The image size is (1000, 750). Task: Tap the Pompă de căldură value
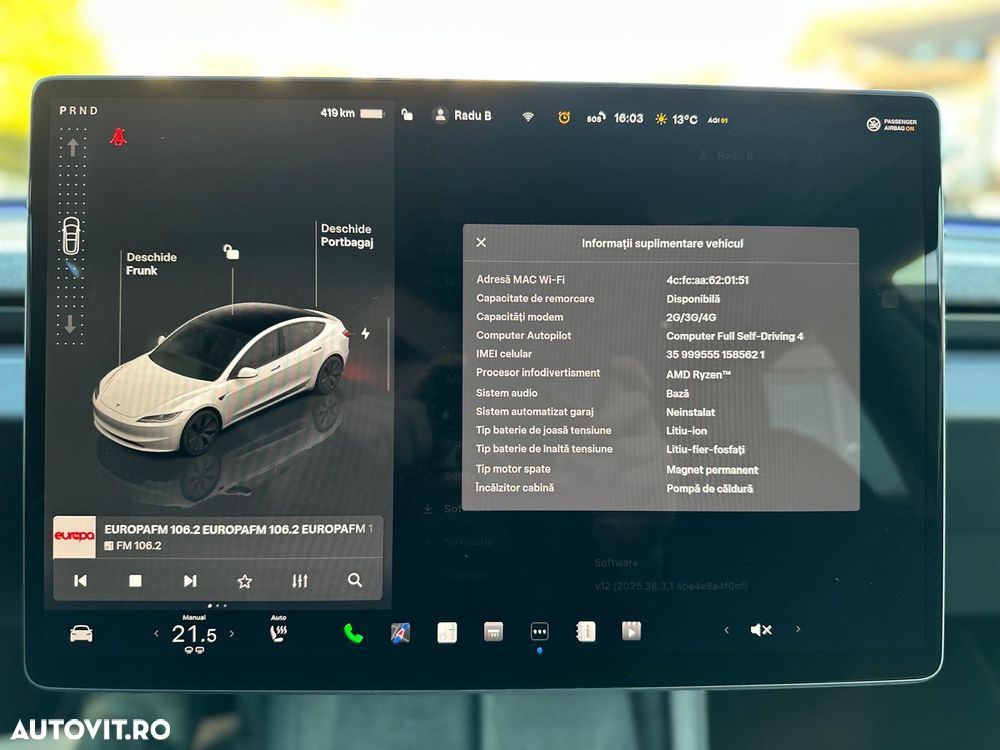[709, 489]
